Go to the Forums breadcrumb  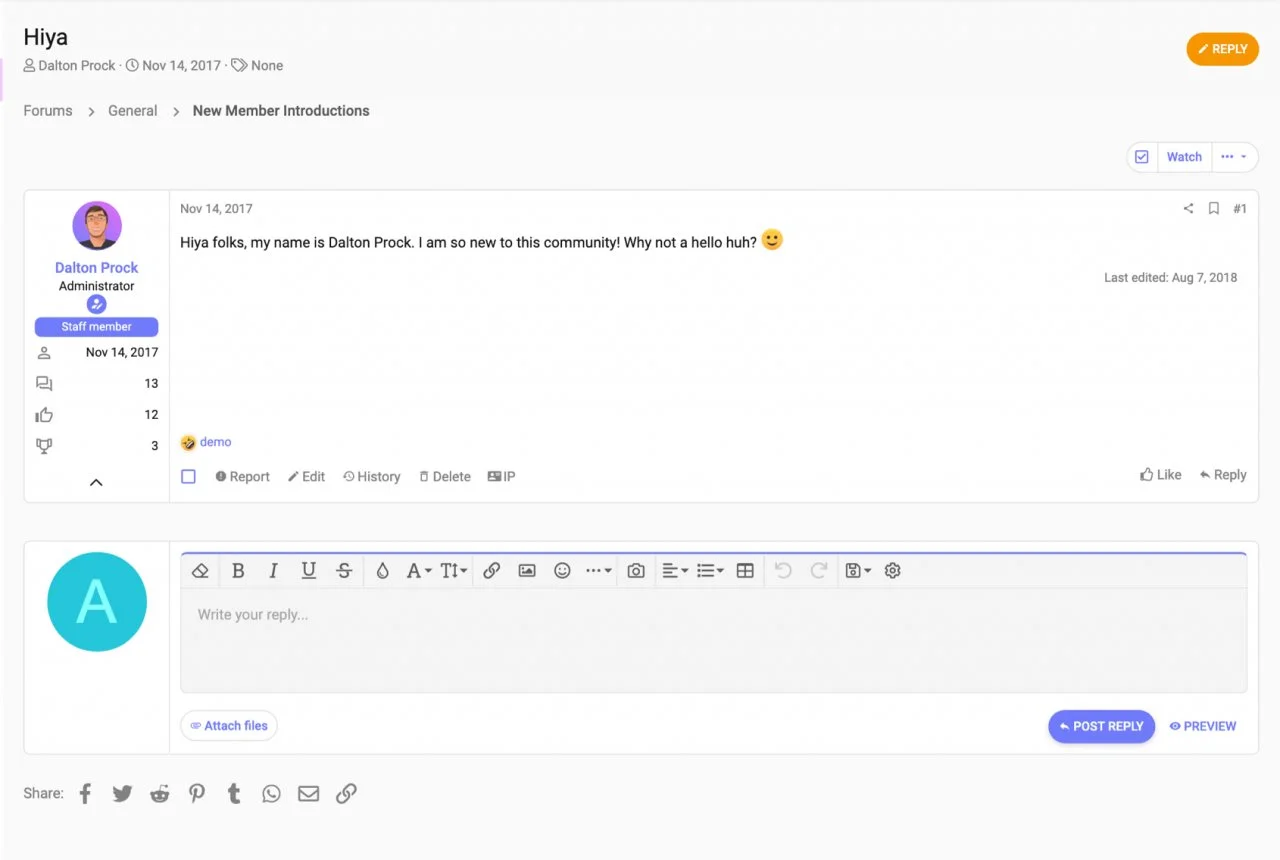coord(48,111)
